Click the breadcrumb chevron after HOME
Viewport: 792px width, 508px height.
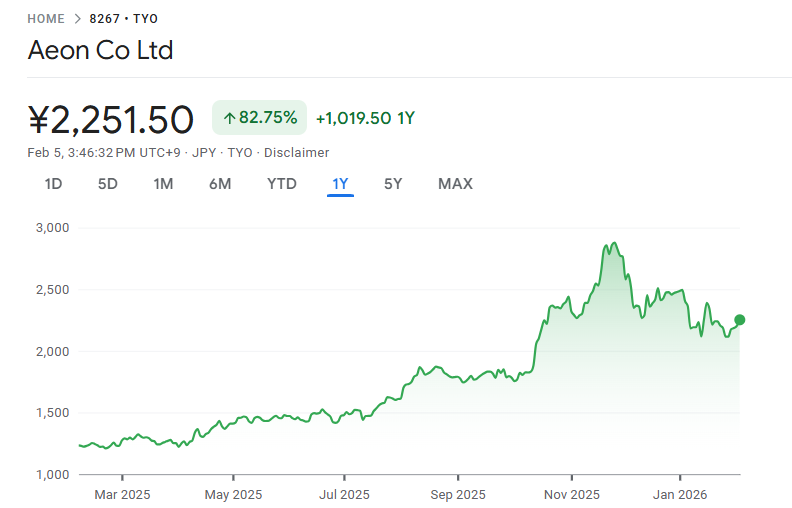pyautogui.click(x=77, y=19)
